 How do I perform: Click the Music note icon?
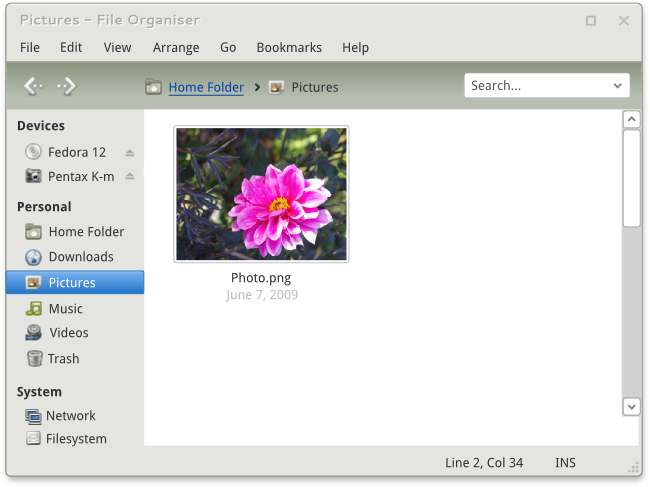point(34,308)
